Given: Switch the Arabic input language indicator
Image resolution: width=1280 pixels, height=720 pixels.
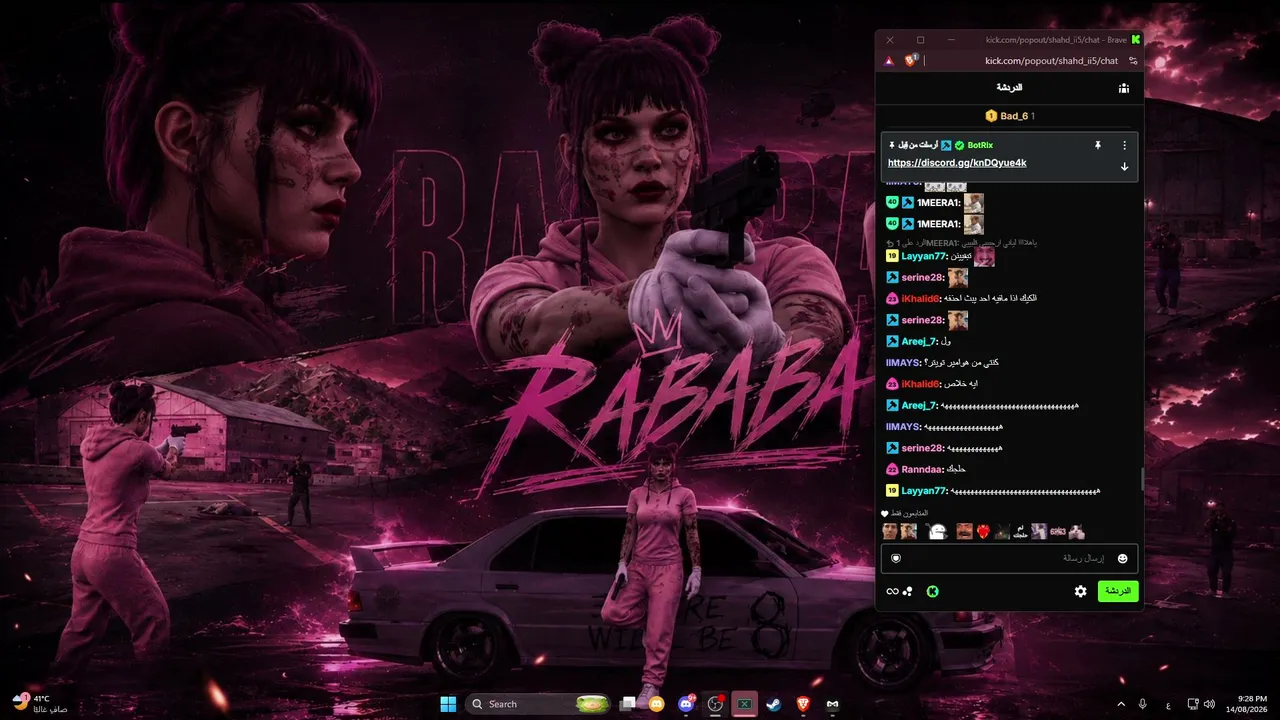Looking at the screenshot, I should pyautogui.click(x=1169, y=704).
